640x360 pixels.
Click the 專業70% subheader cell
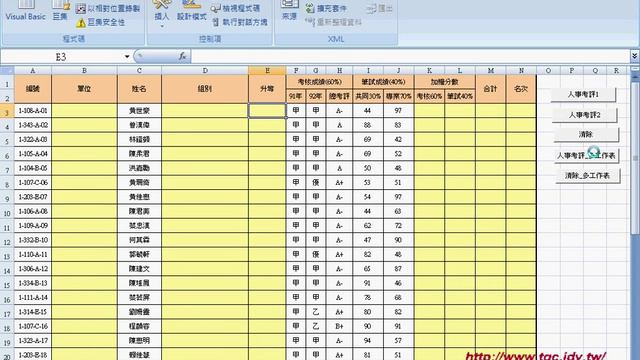[398, 96]
